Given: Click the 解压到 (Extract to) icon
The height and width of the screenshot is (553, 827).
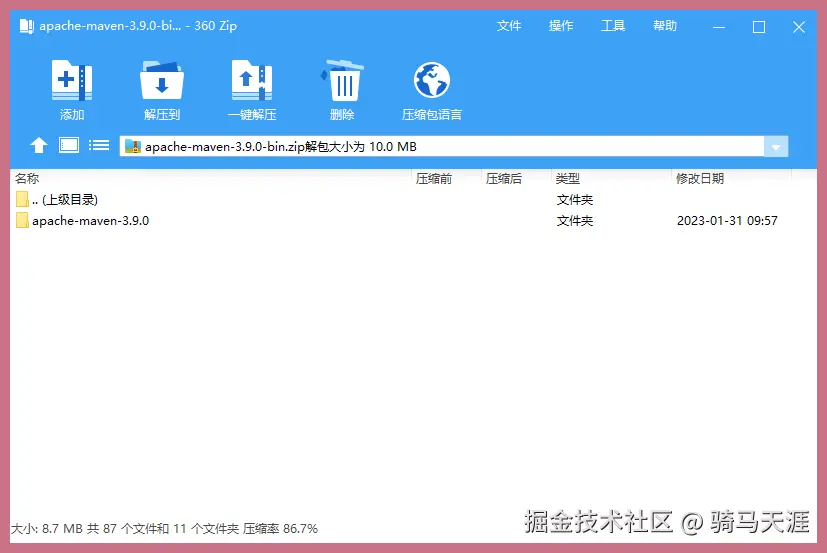Looking at the screenshot, I should pos(162,80).
